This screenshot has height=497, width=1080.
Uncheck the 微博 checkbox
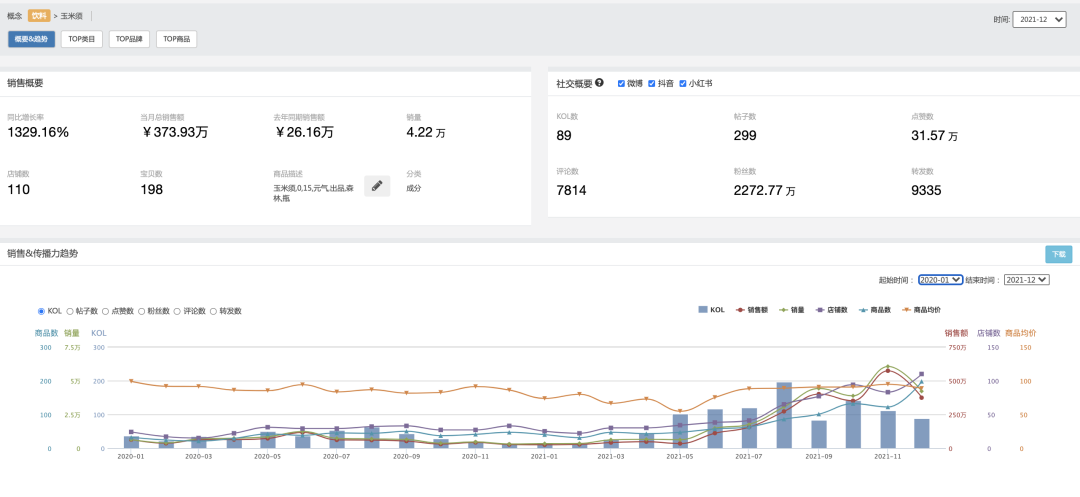point(621,83)
